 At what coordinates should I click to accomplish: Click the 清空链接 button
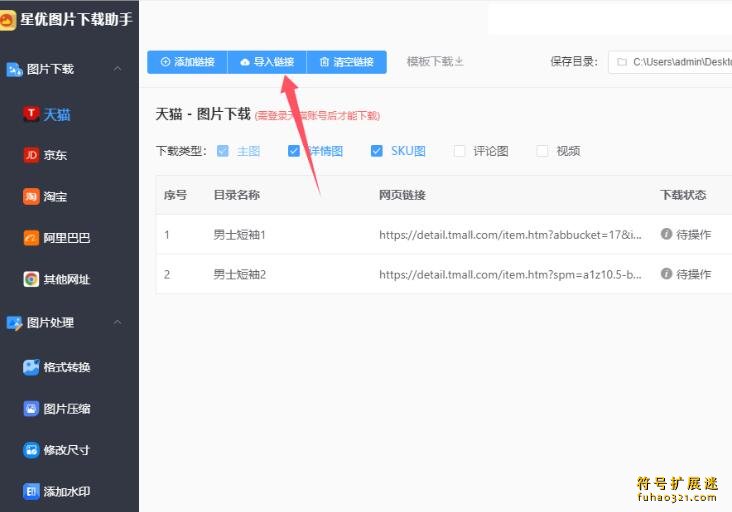pyautogui.click(x=346, y=62)
